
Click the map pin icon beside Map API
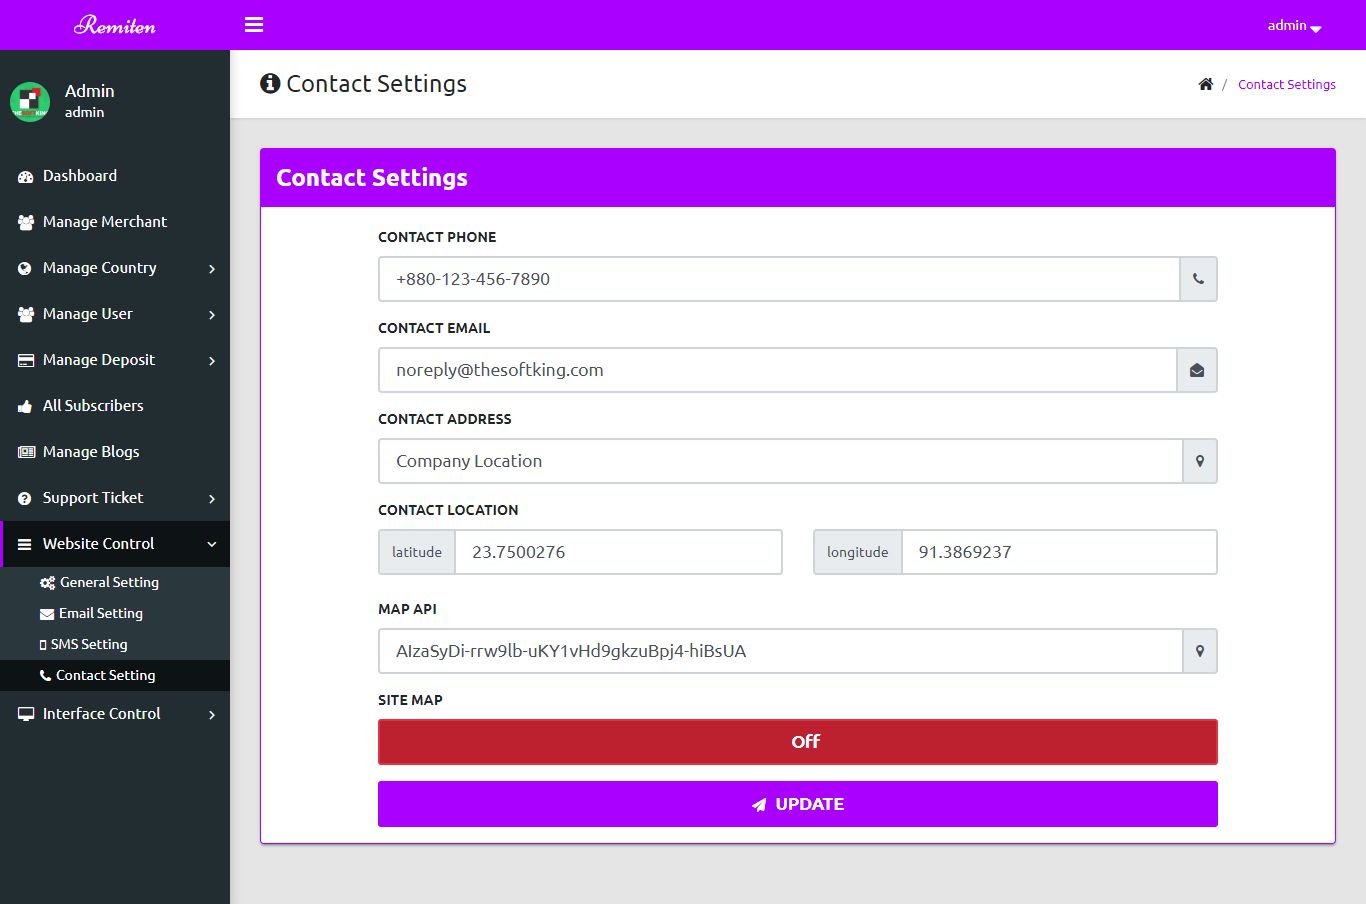[1200, 651]
